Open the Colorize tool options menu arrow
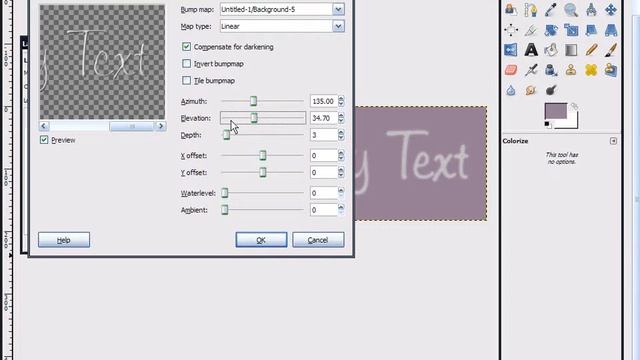 (613, 141)
